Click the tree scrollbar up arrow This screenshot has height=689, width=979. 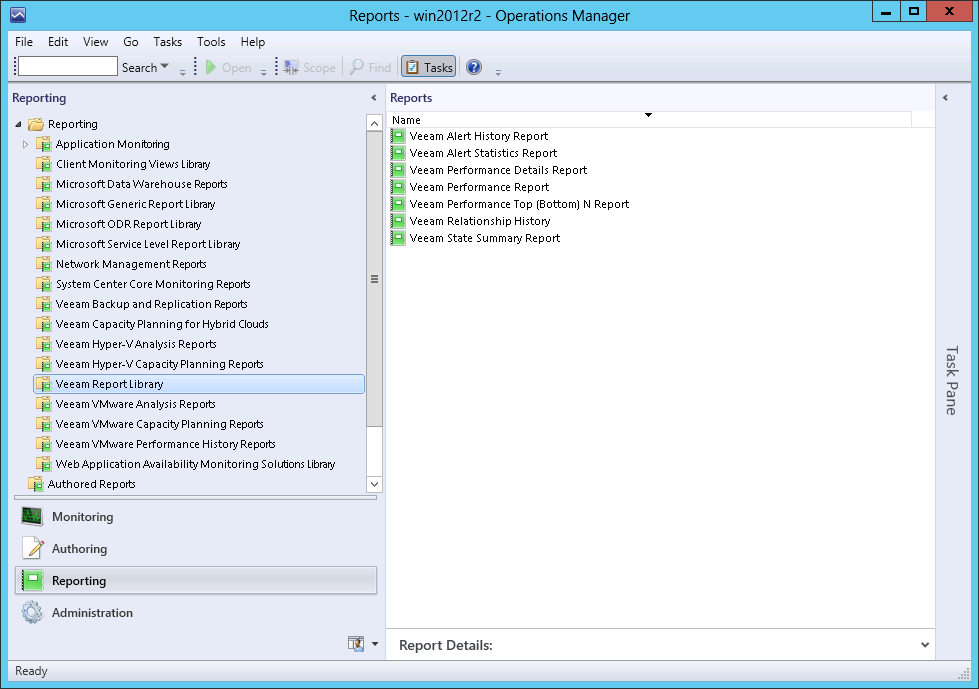pyautogui.click(x=374, y=123)
